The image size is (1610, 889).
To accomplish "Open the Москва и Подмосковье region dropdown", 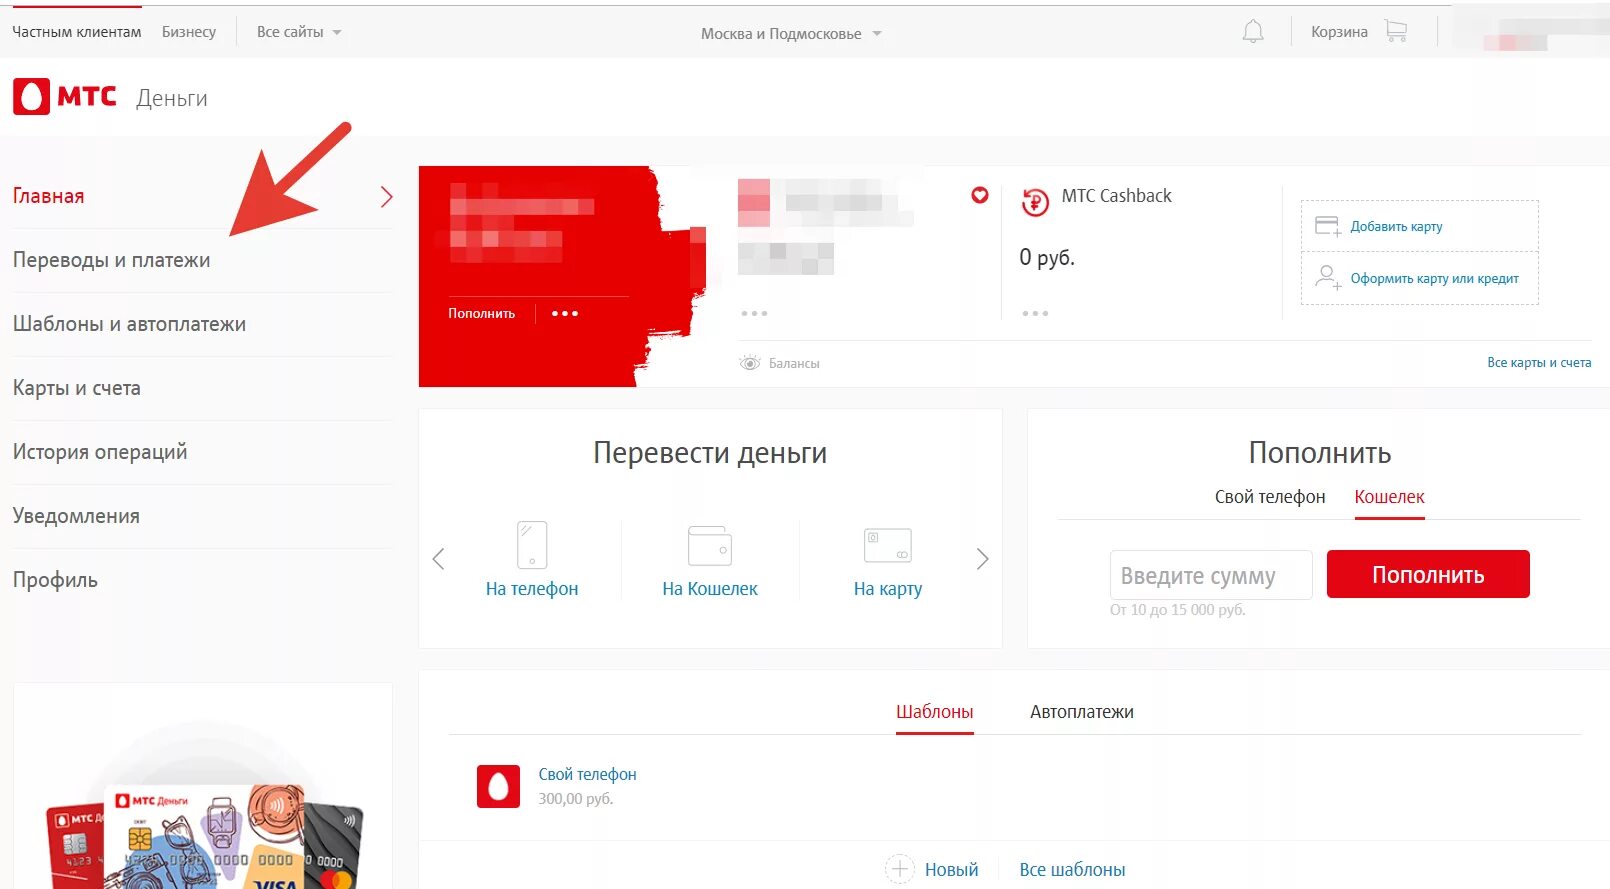I will [x=791, y=33].
